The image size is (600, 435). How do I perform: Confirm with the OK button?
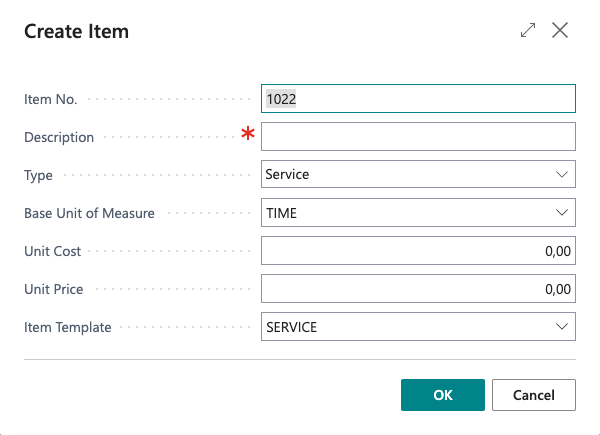442,395
